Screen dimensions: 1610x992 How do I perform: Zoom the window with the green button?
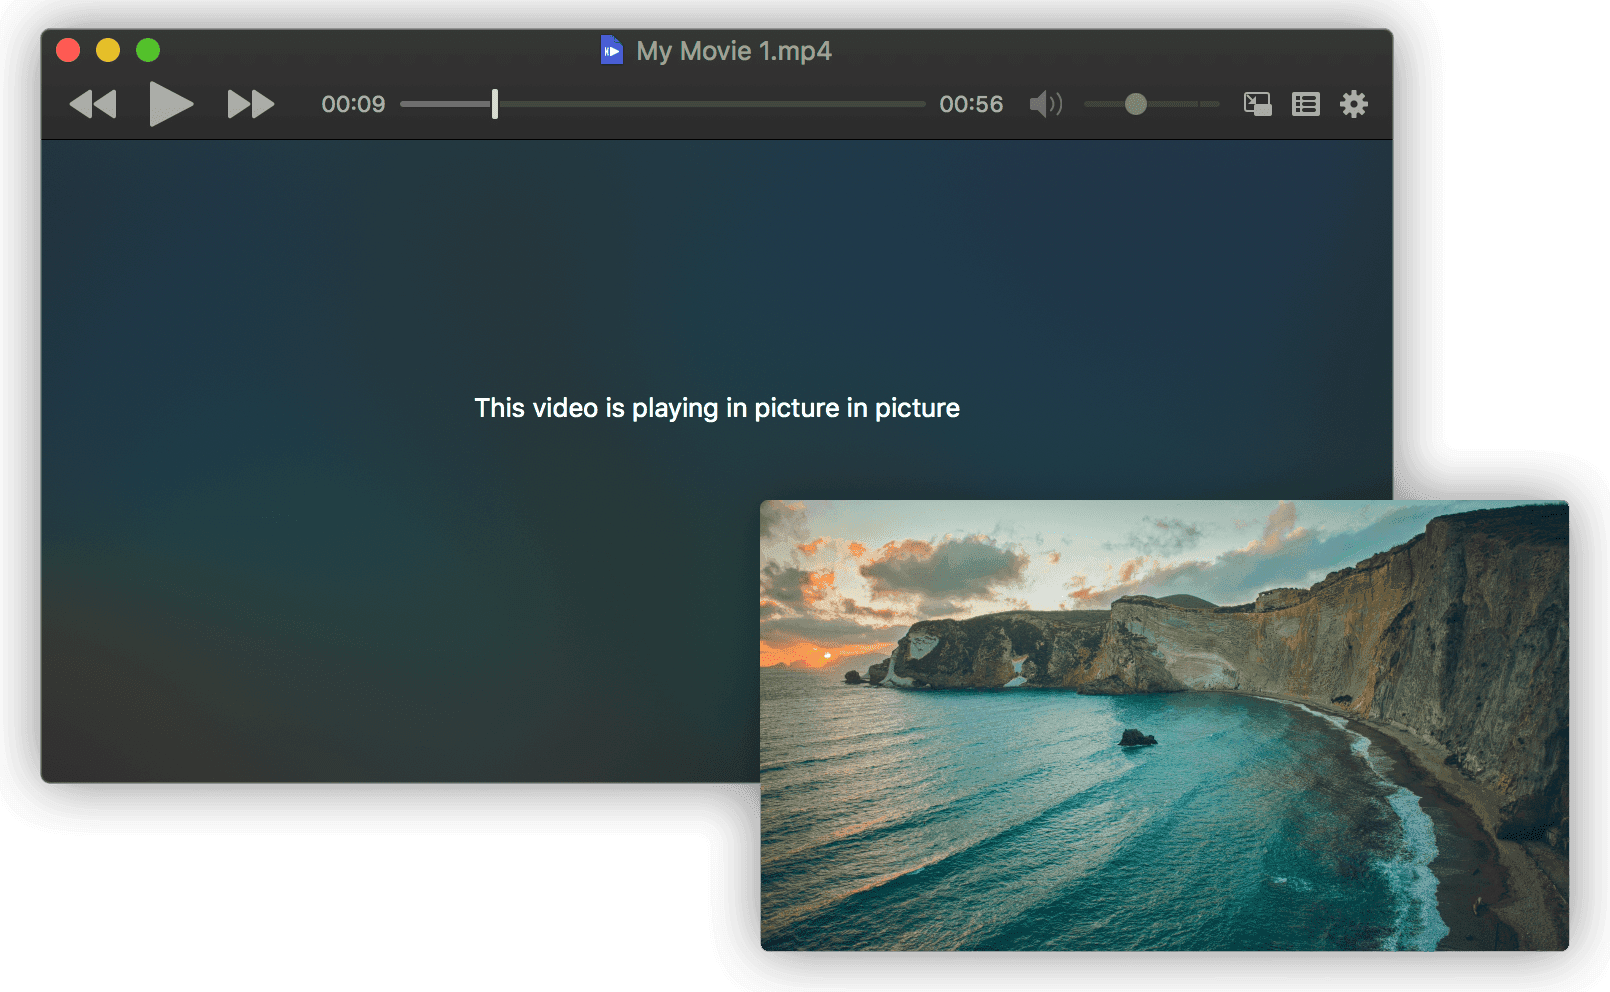tap(148, 50)
